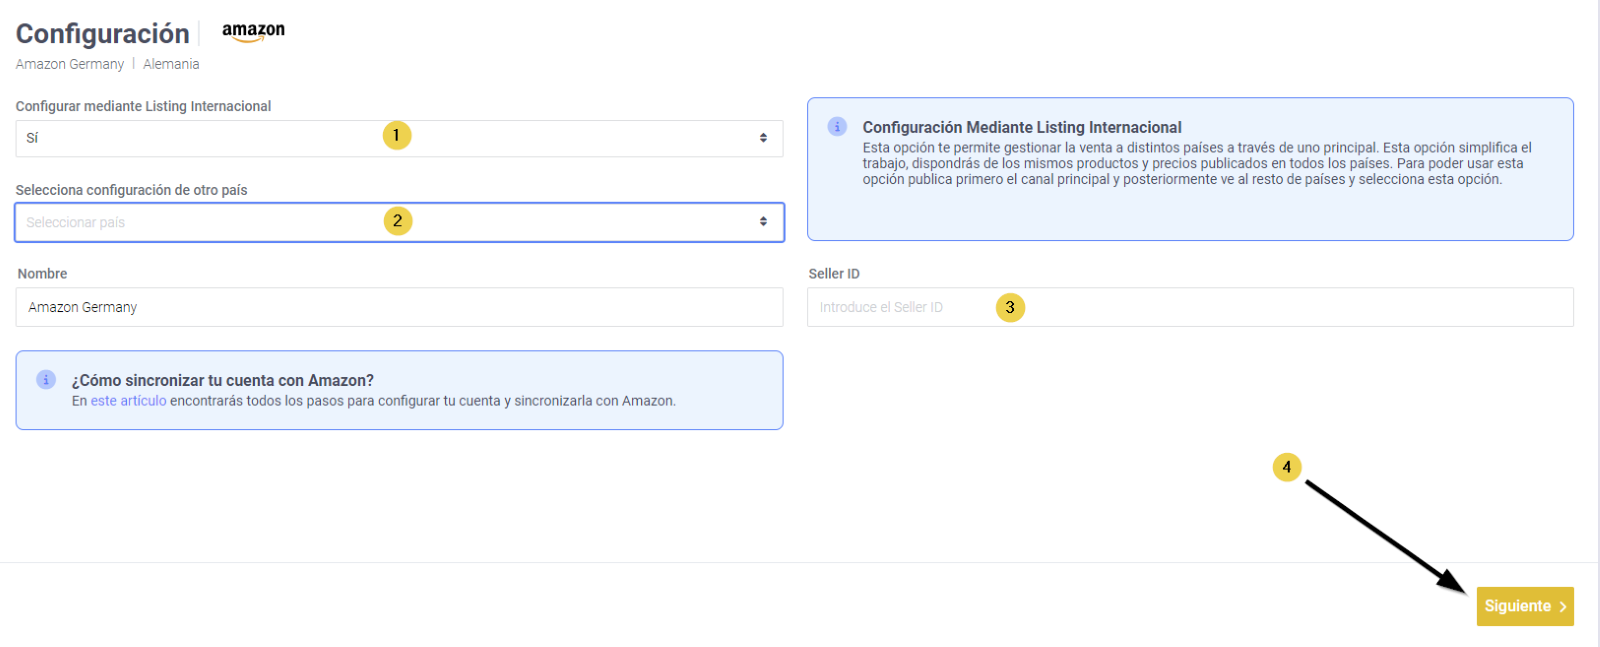The height and width of the screenshot is (647, 1600).
Task: Click info icon in Listing Internacional panel
Action: (x=837, y=127)
